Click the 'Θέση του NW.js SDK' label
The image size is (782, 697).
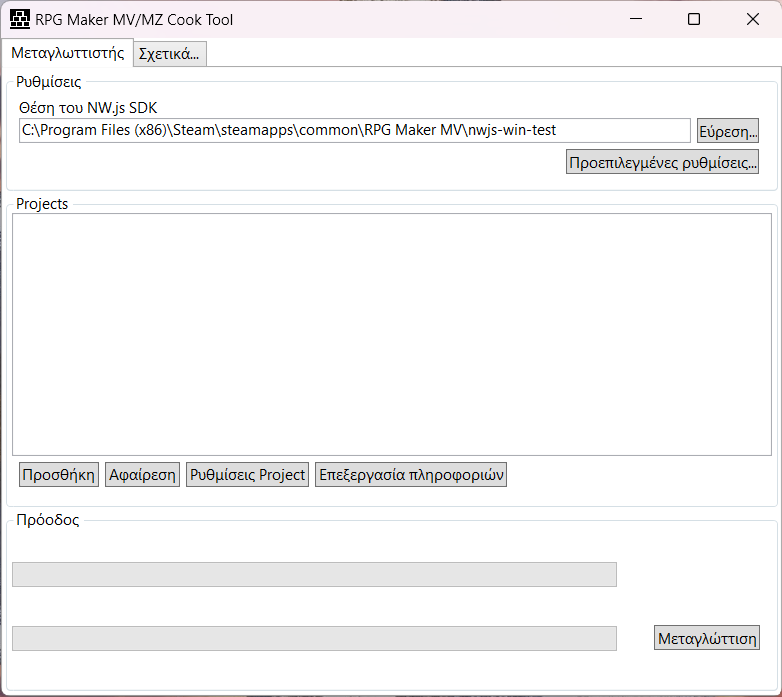click(88, 108)
